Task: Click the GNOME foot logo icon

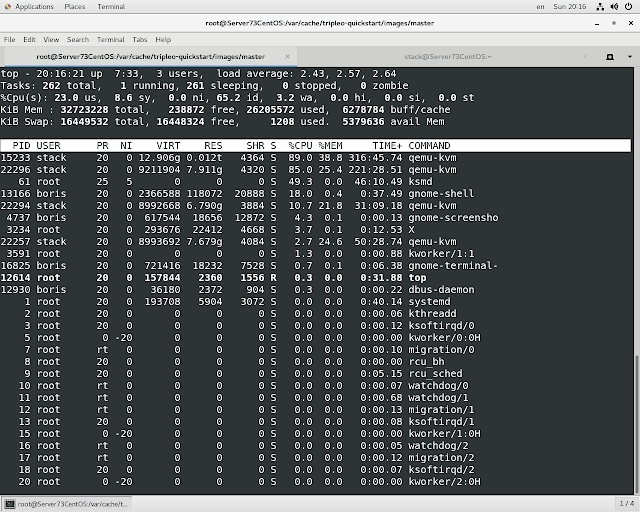Action: point(7,7)
